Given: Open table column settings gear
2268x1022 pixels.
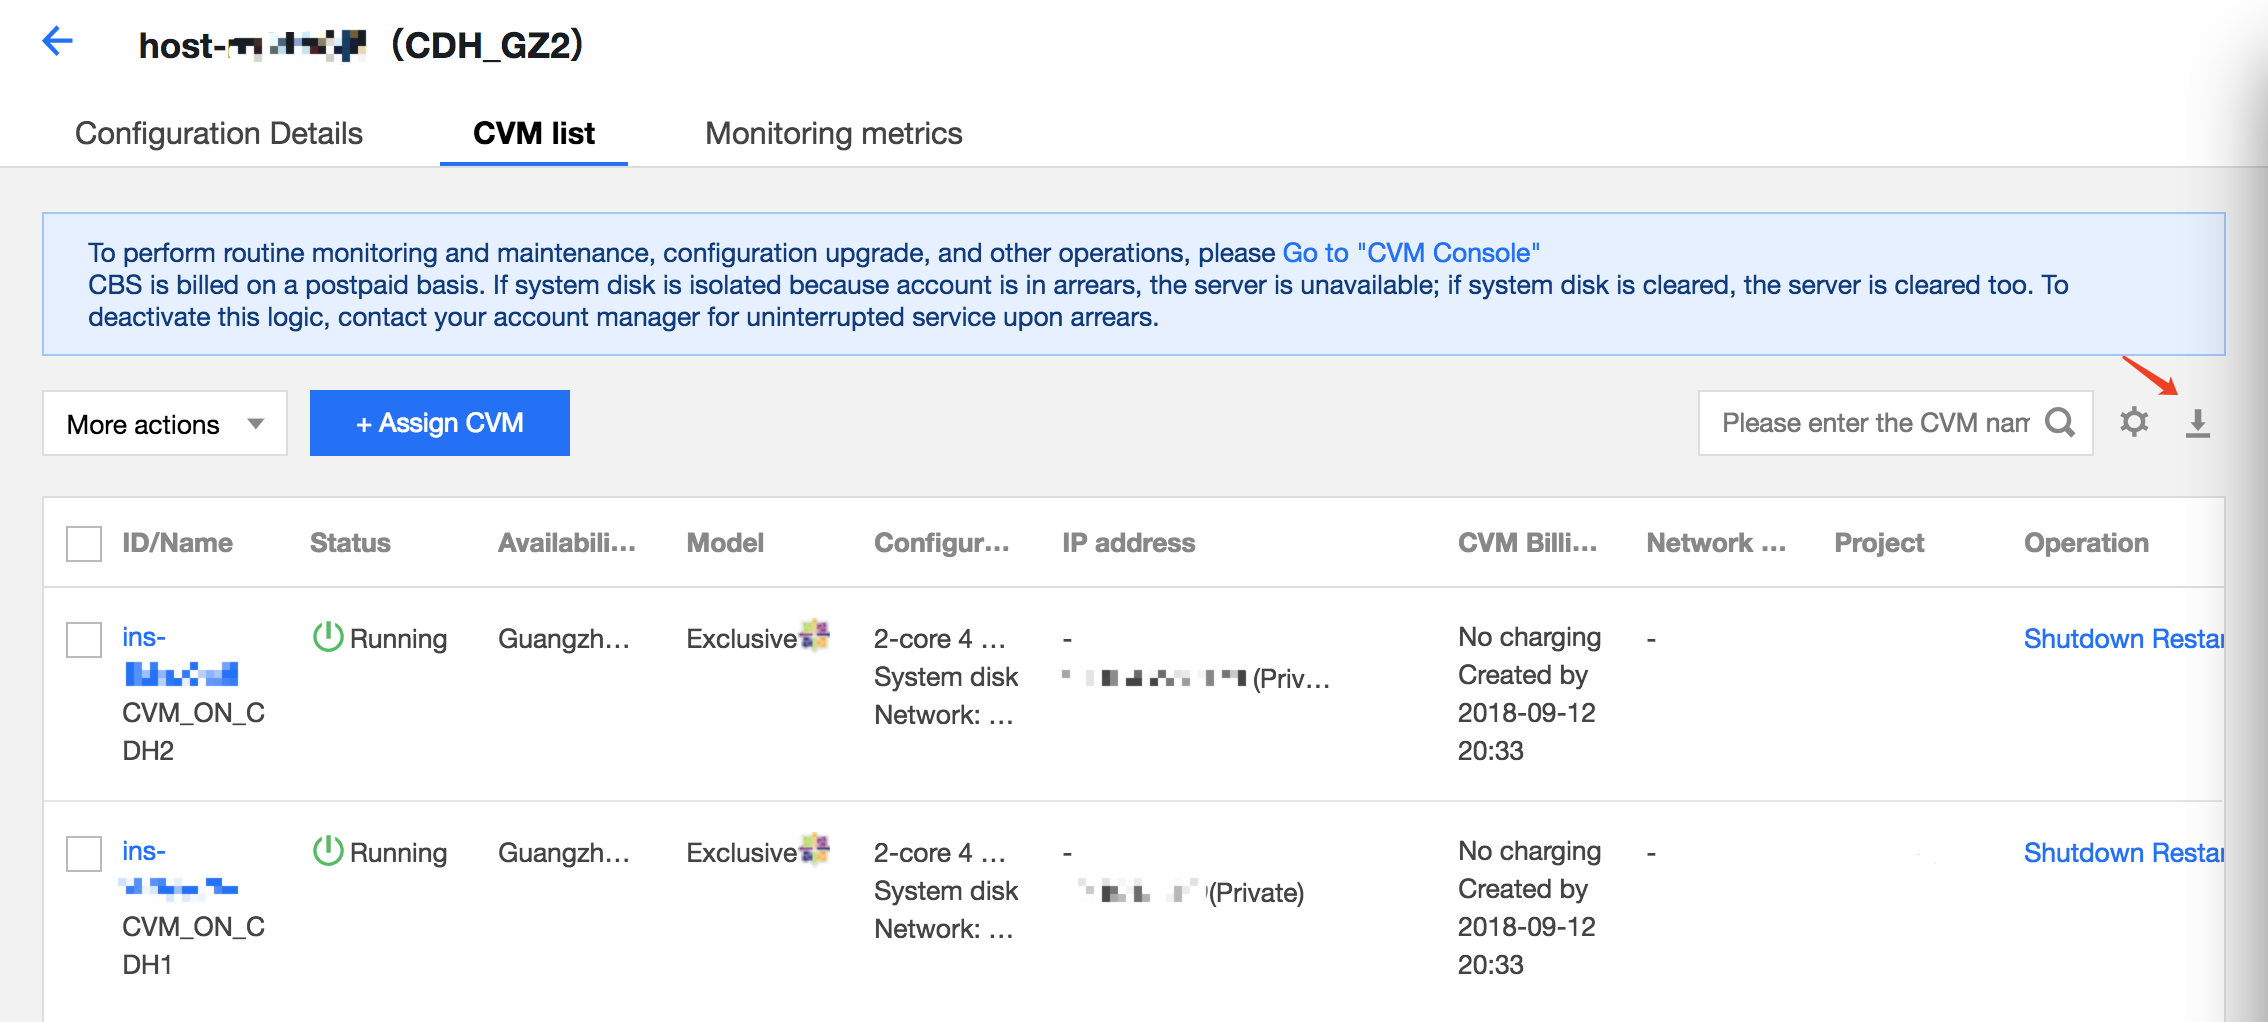Looking at the screenshot, I should 2134,422.
